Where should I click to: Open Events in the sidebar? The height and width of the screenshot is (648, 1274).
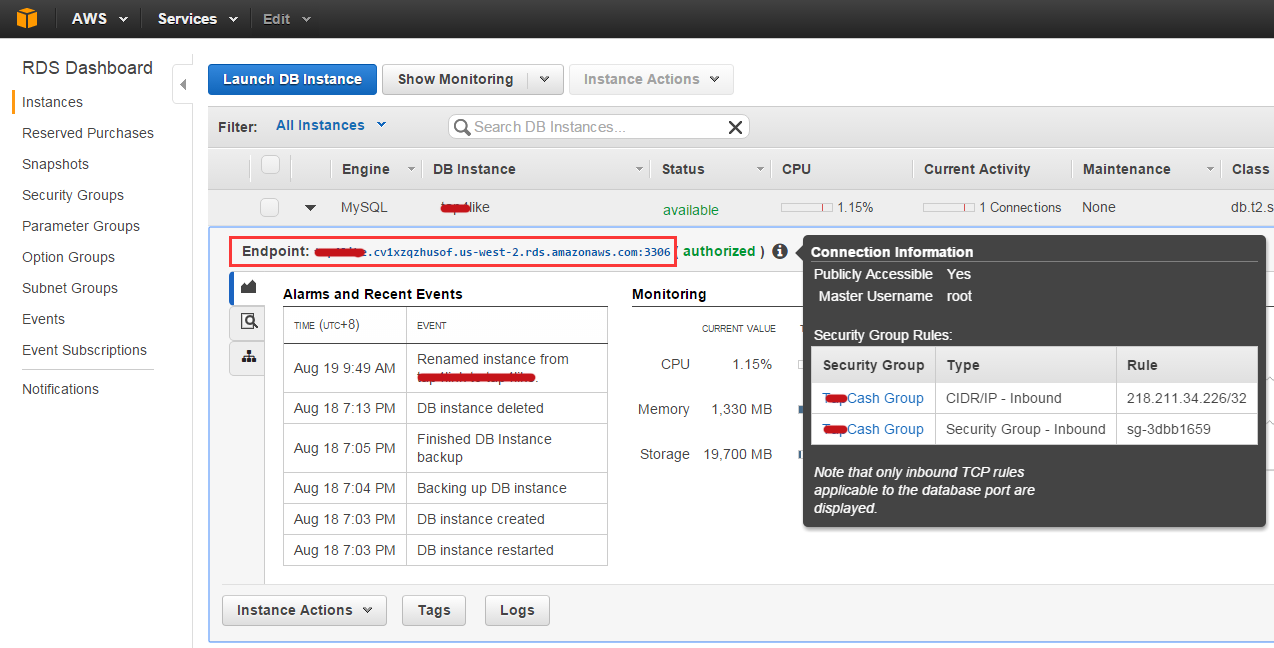(x=43, y=319)
